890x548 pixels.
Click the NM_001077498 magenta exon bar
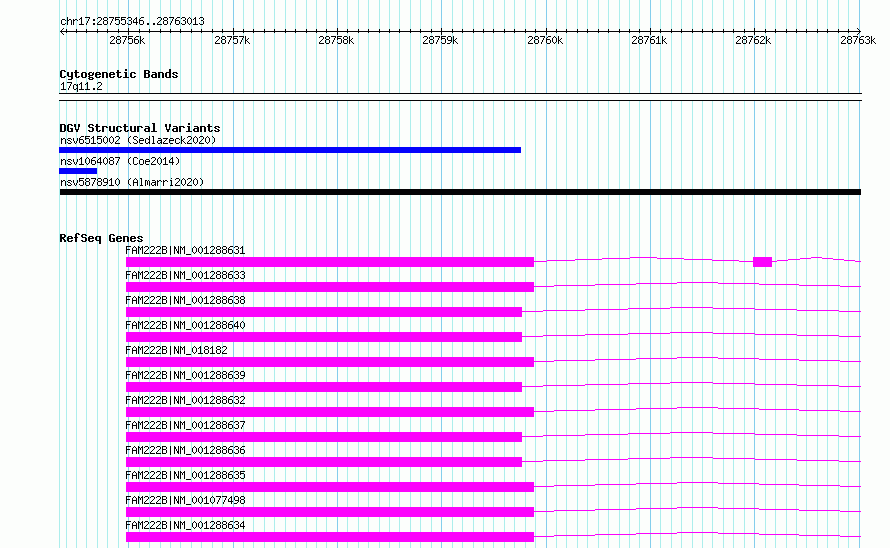pos(330,512)
